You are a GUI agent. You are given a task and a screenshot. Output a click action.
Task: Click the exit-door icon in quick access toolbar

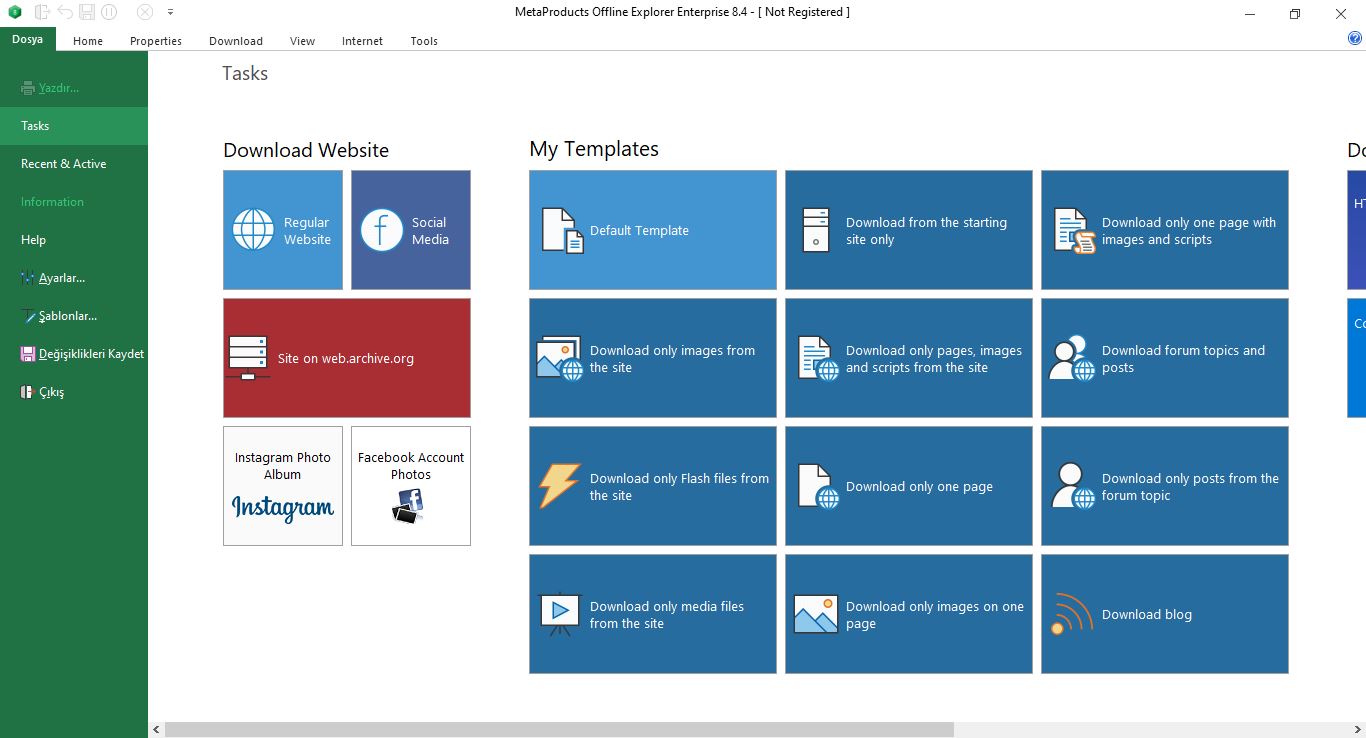tap(42, 12)
